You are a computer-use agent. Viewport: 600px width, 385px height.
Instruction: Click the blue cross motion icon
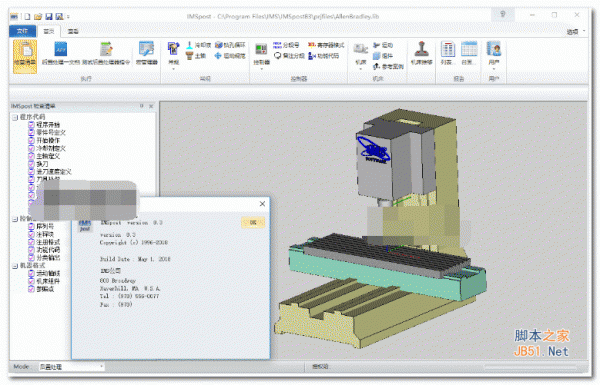click(x=218, y=56)
